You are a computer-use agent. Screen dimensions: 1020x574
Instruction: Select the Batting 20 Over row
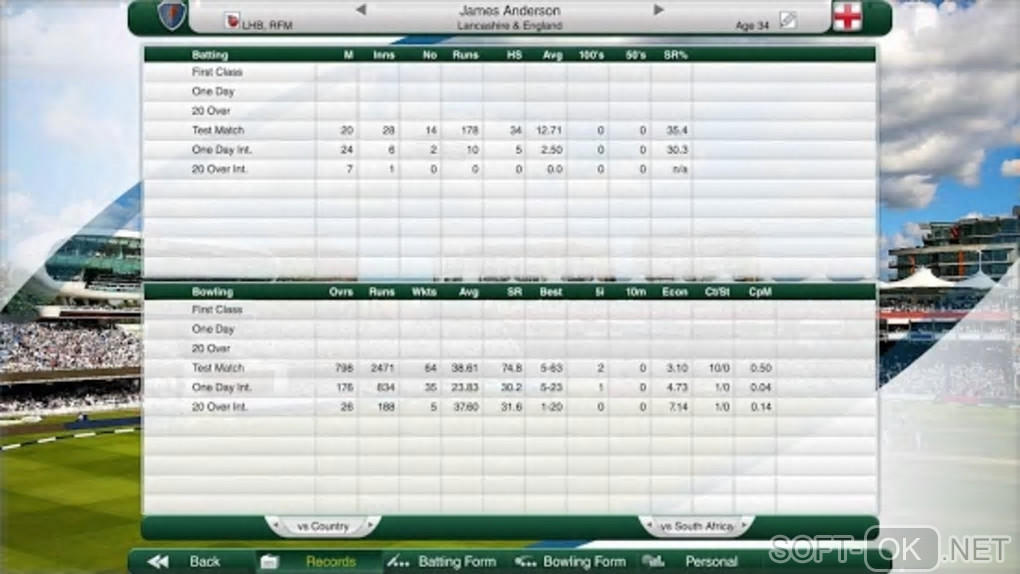pyautogui.click(x=509, y=111)
